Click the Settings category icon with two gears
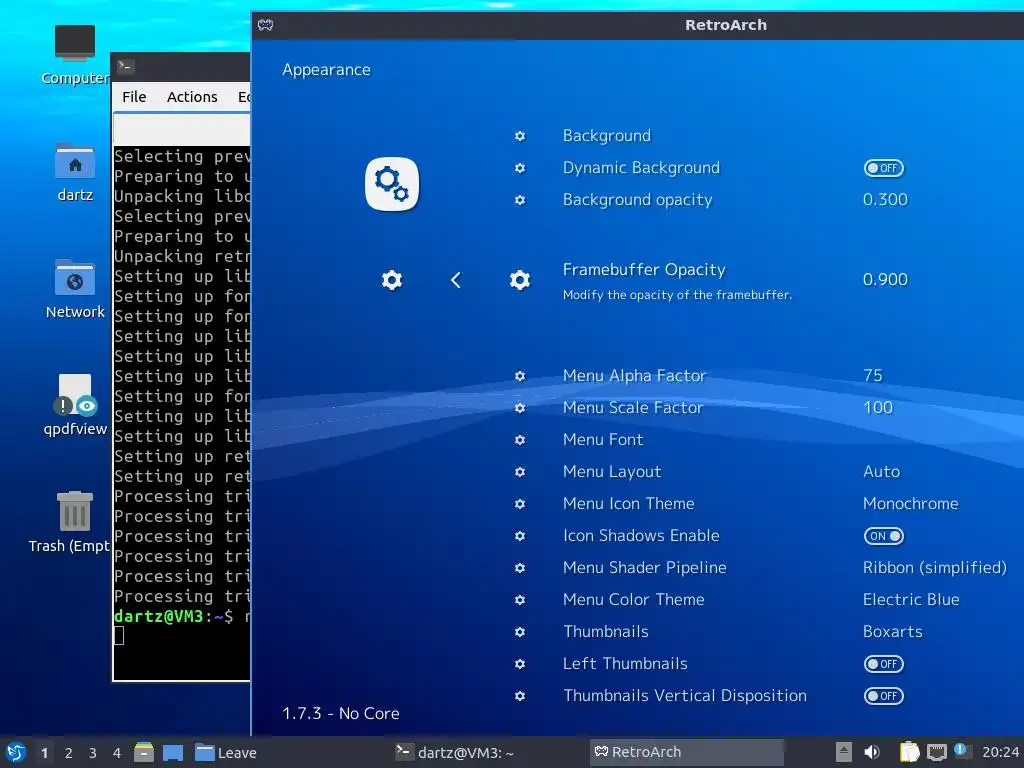 [392, 184]
